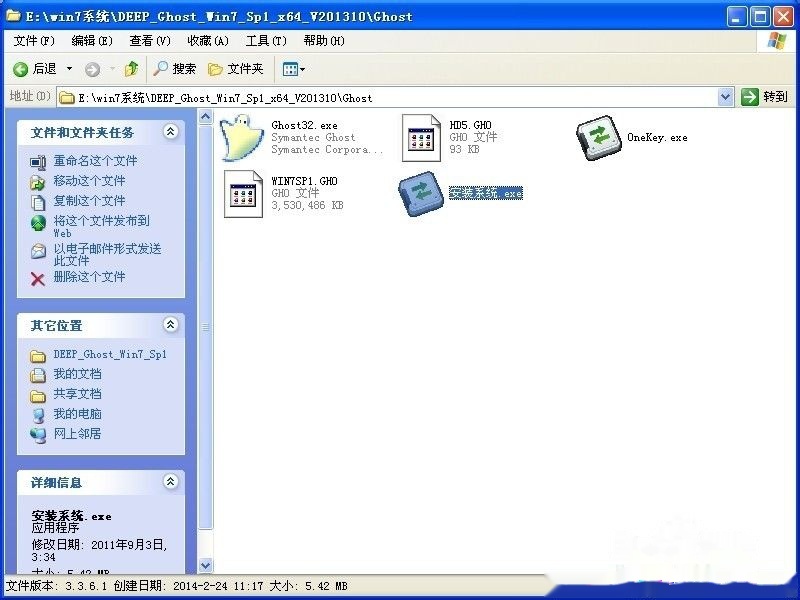The width and height of the screenshot is (800, 600).
Task: Open 我的文档 location
Action: coord(78,374)
